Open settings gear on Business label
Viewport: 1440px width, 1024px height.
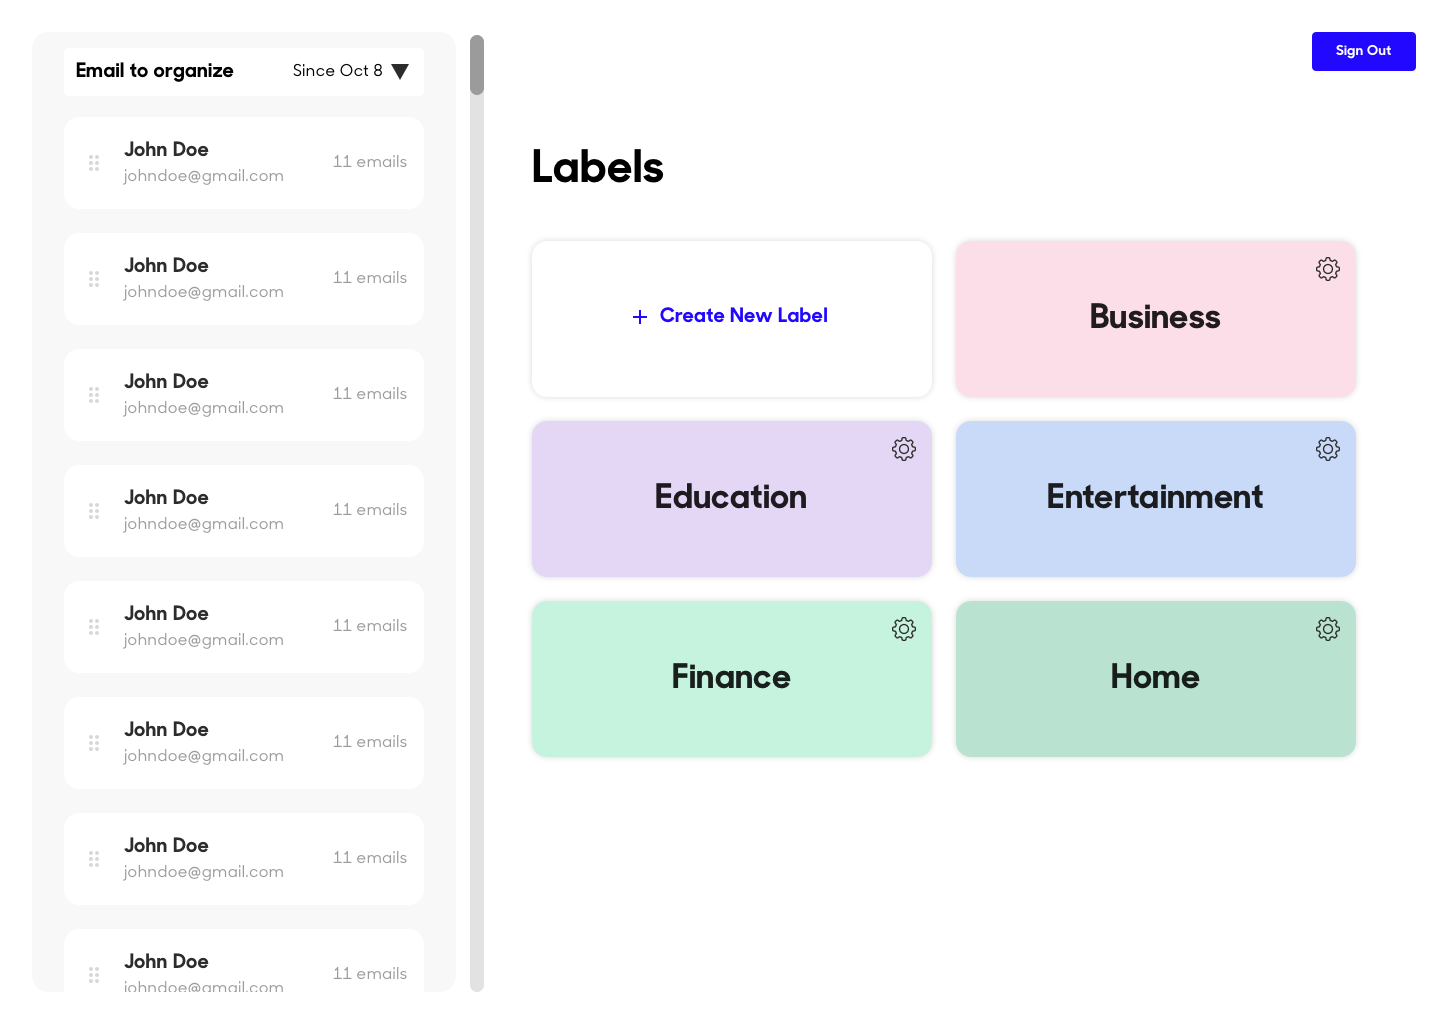1328,269
